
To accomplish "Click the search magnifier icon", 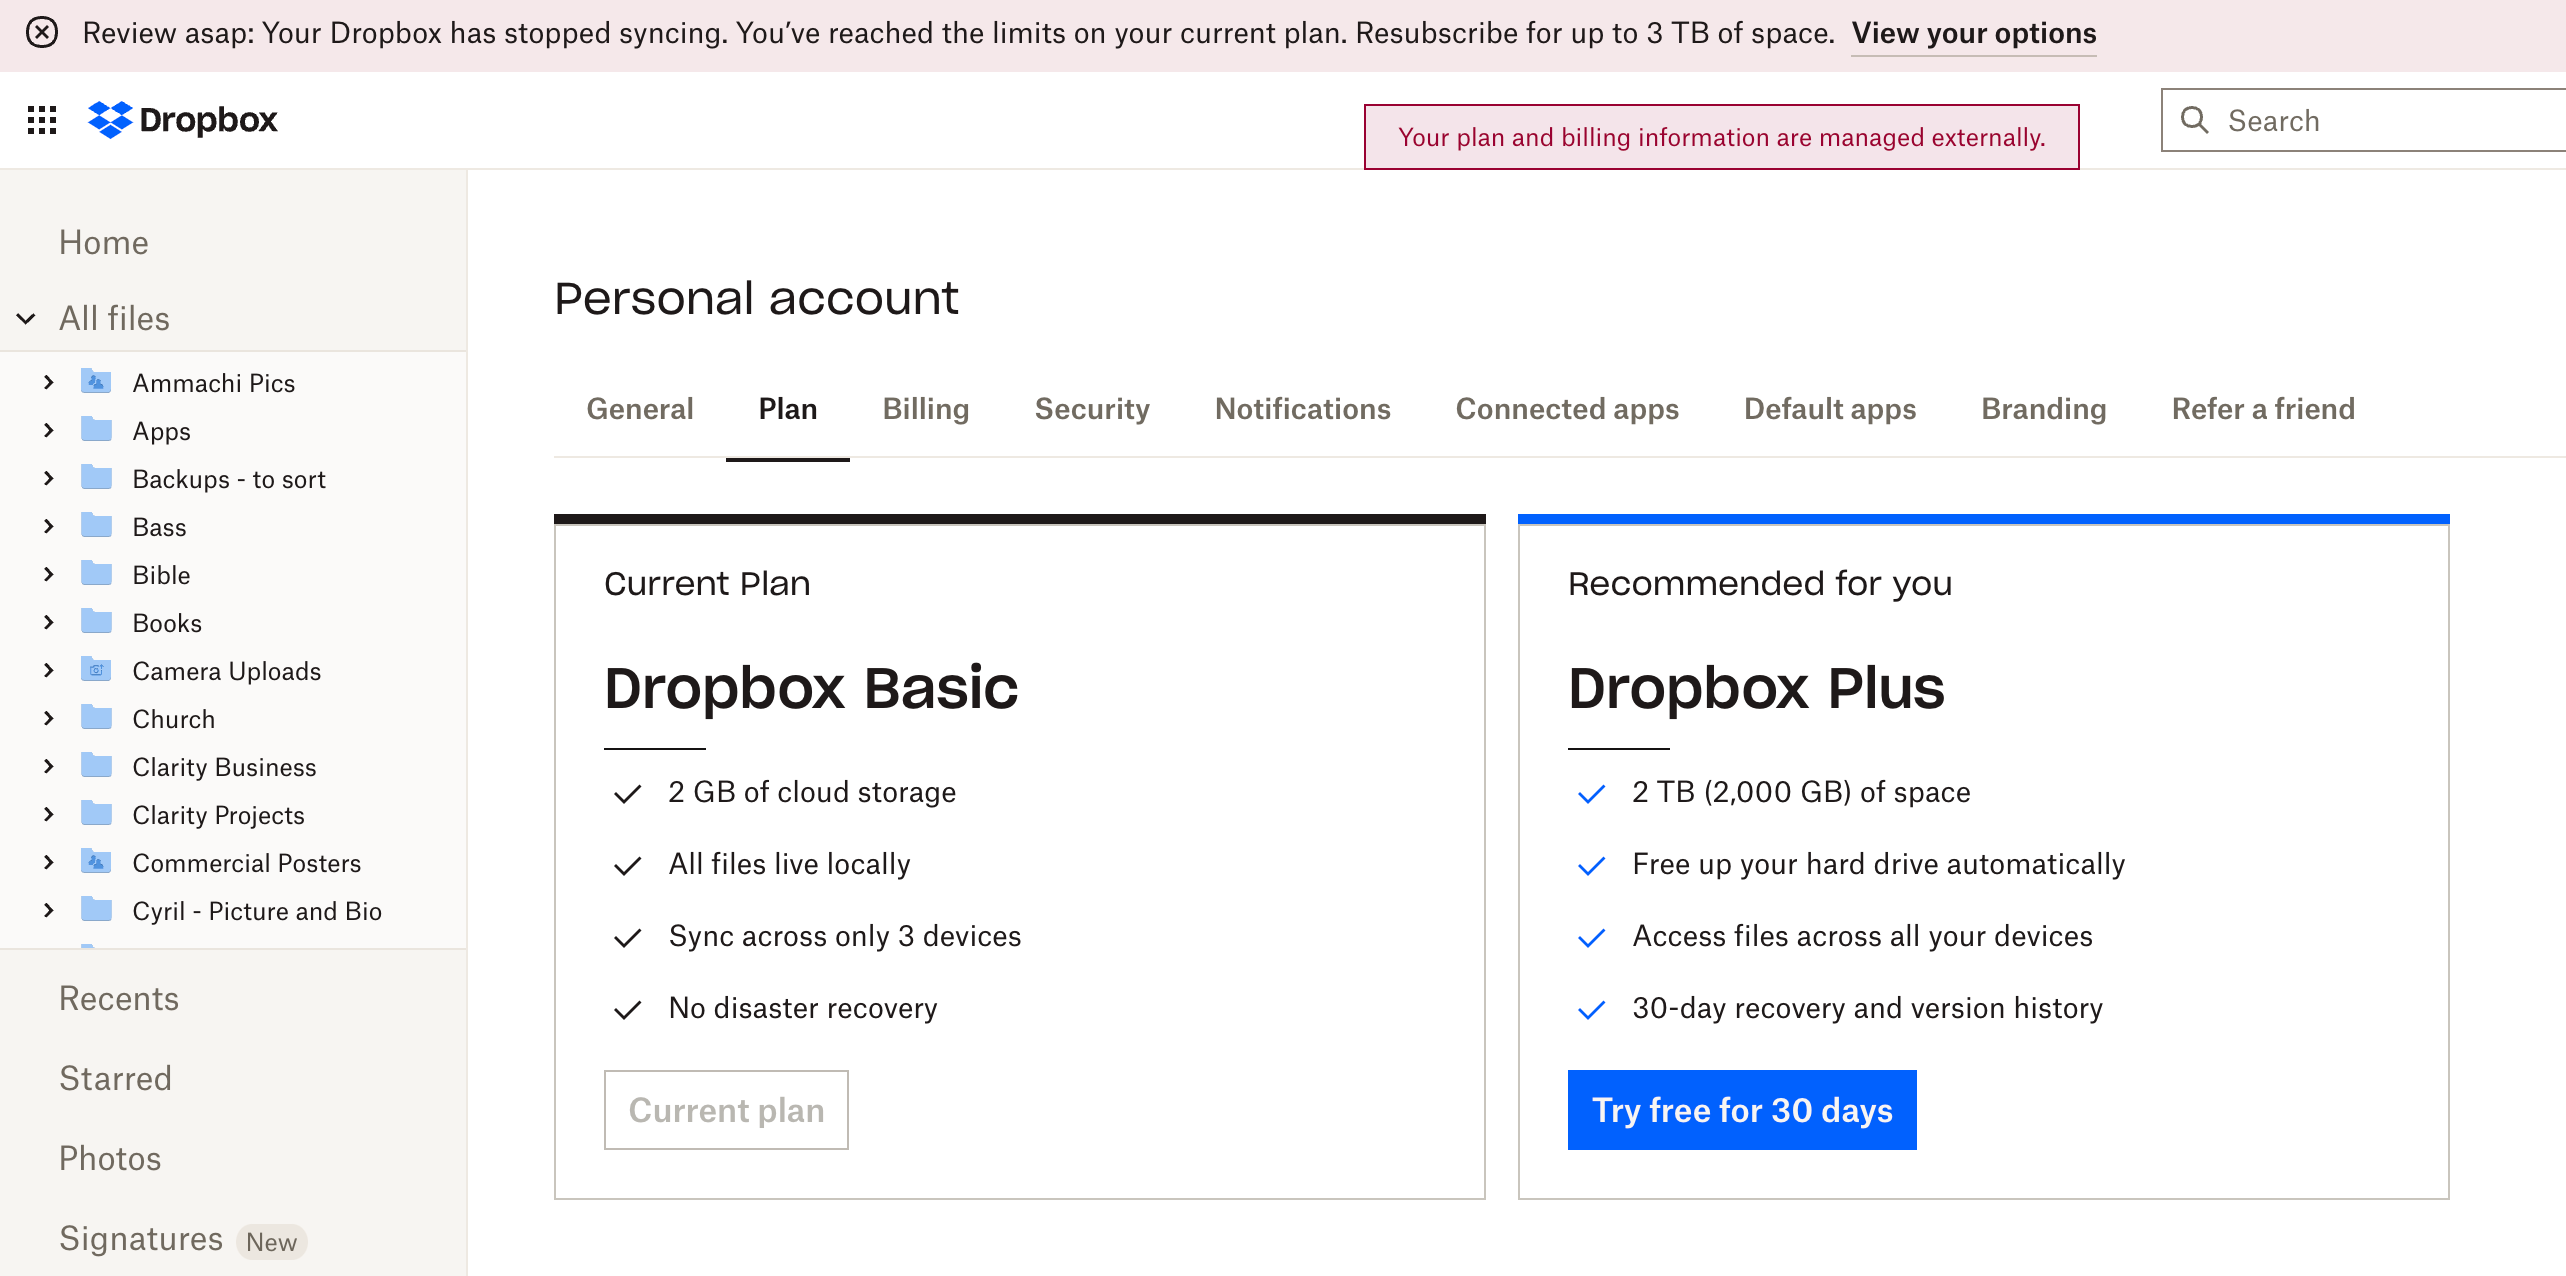I will pyautogui.click(x=2194, y=120).
